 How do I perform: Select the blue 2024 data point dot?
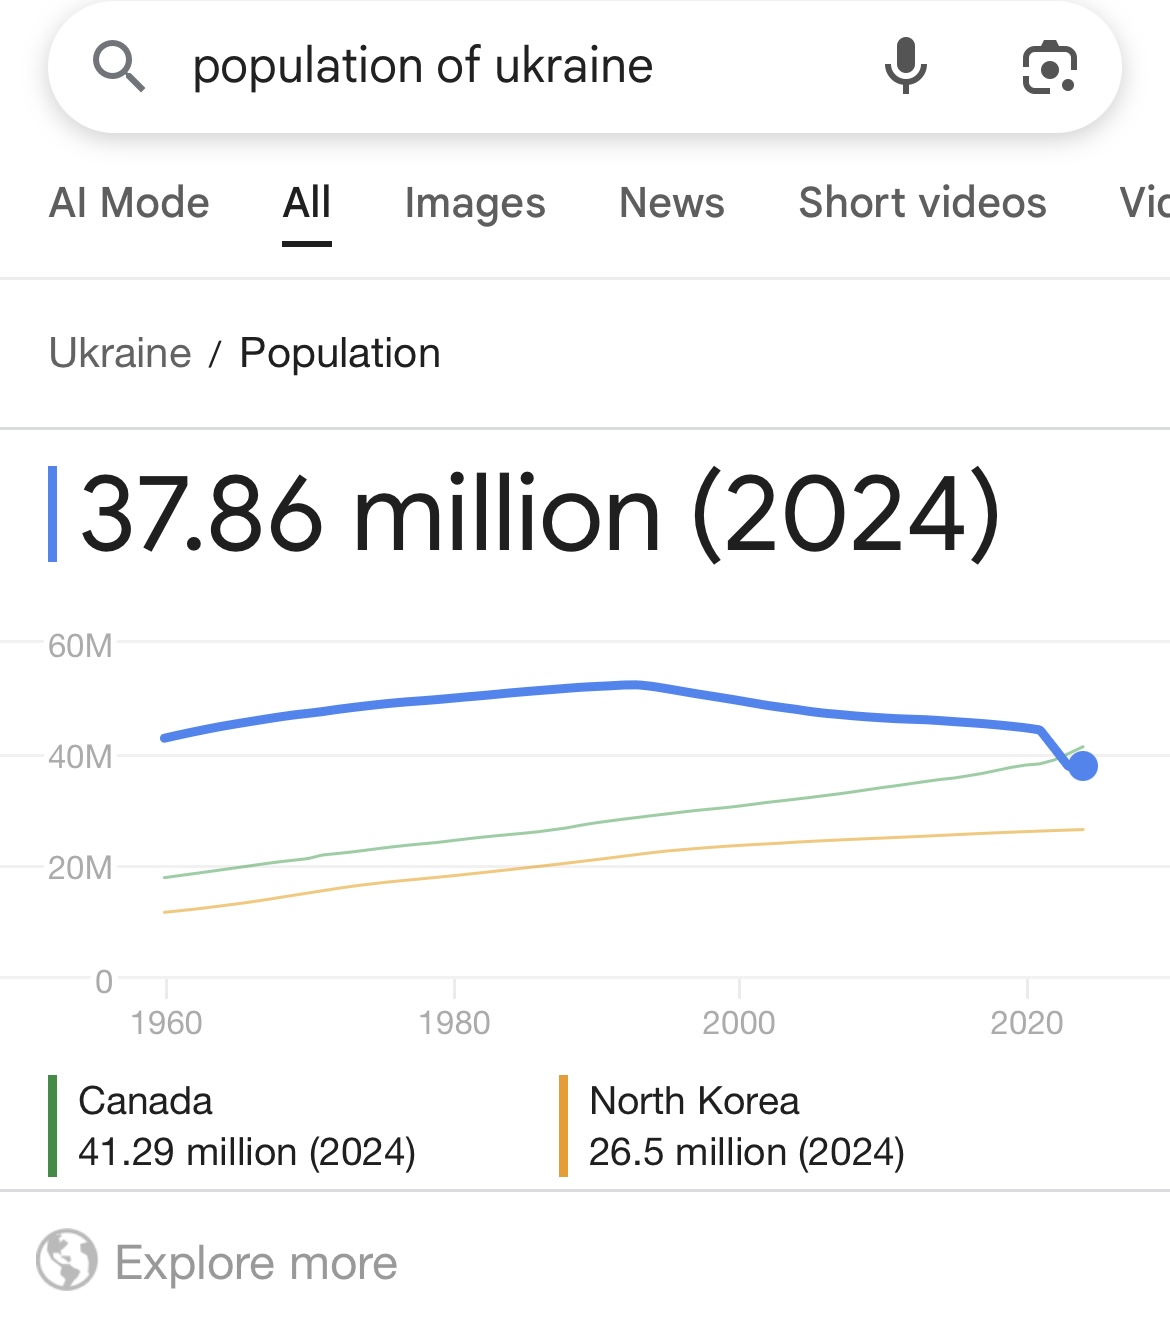point(1083,766)
